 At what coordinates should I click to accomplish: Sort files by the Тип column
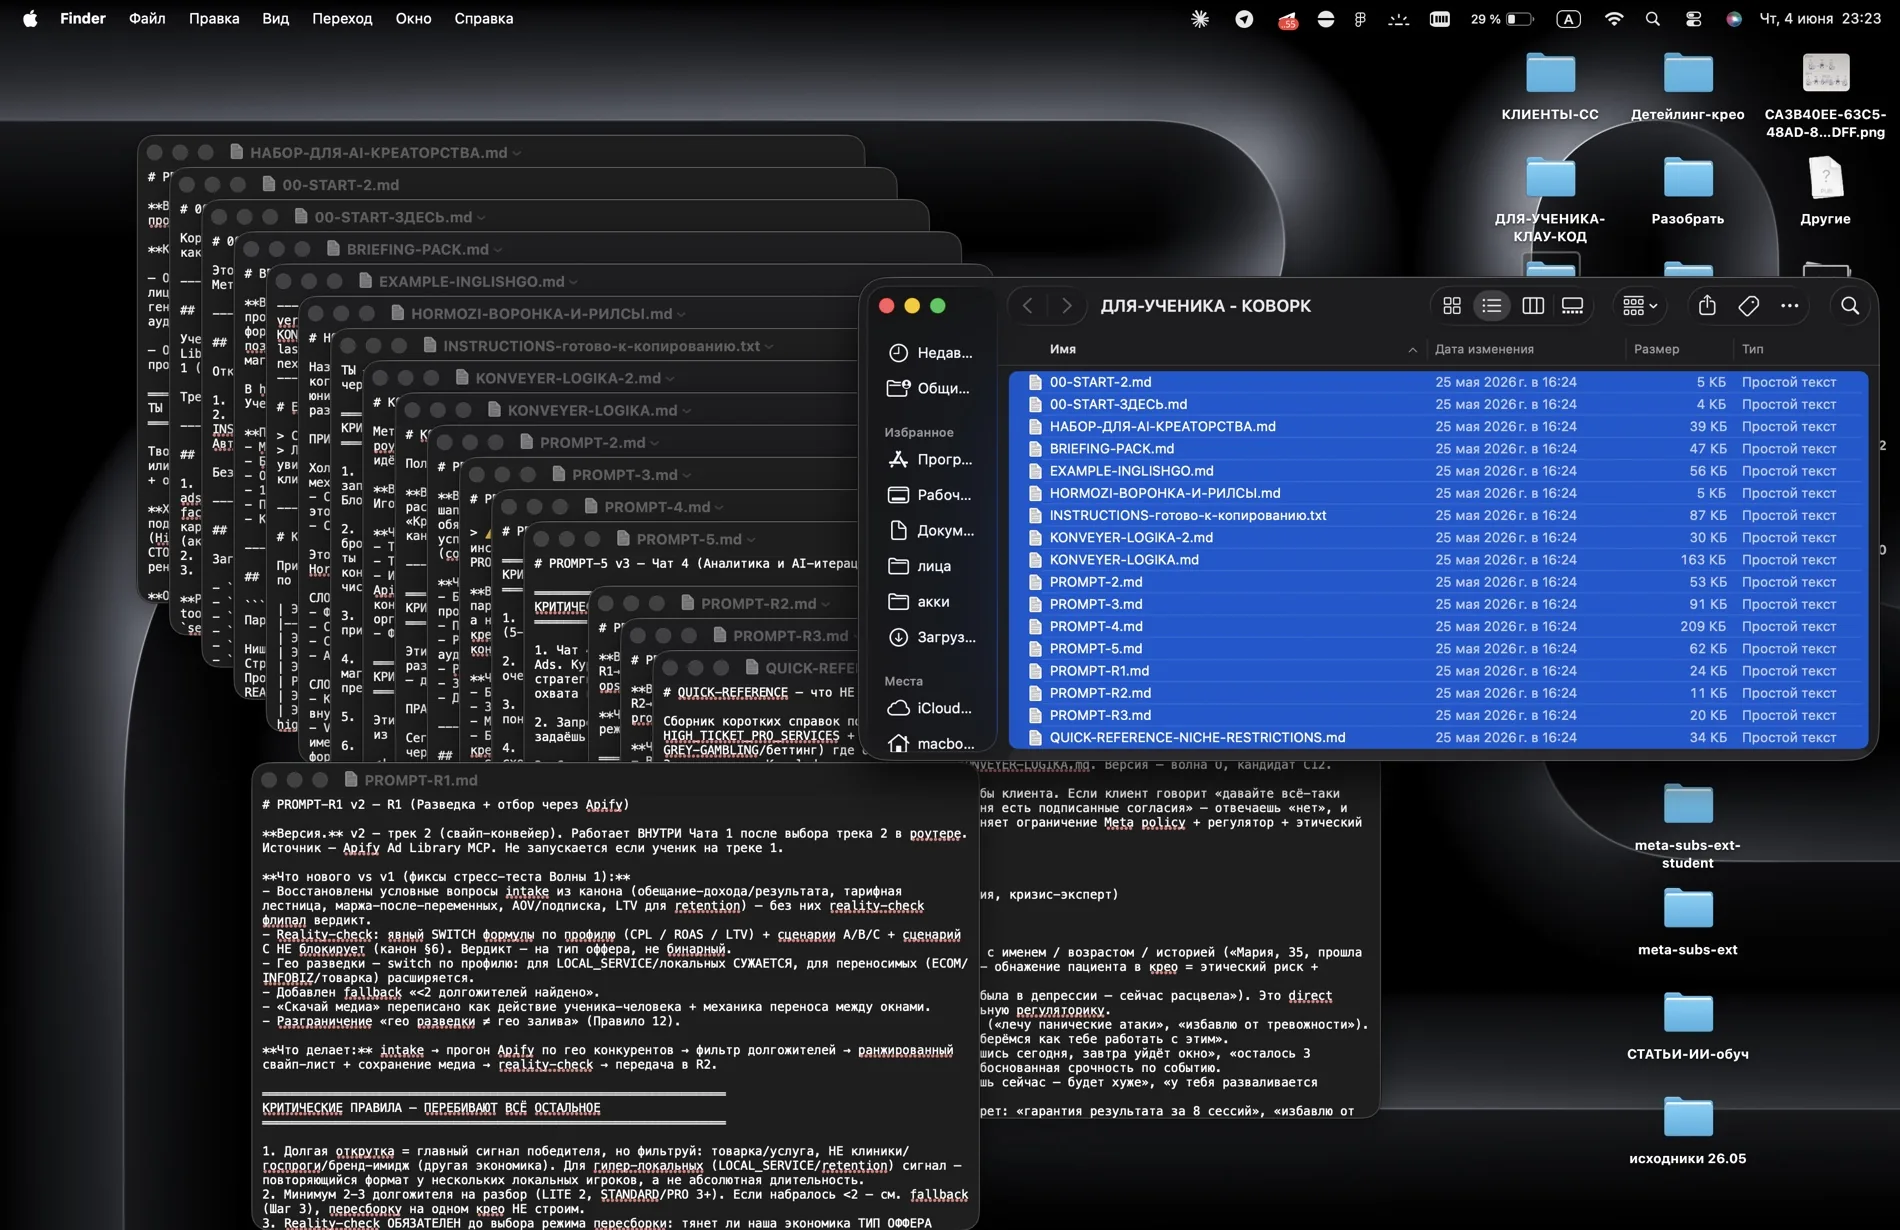pyautogui.click(x=1752, y=349)
